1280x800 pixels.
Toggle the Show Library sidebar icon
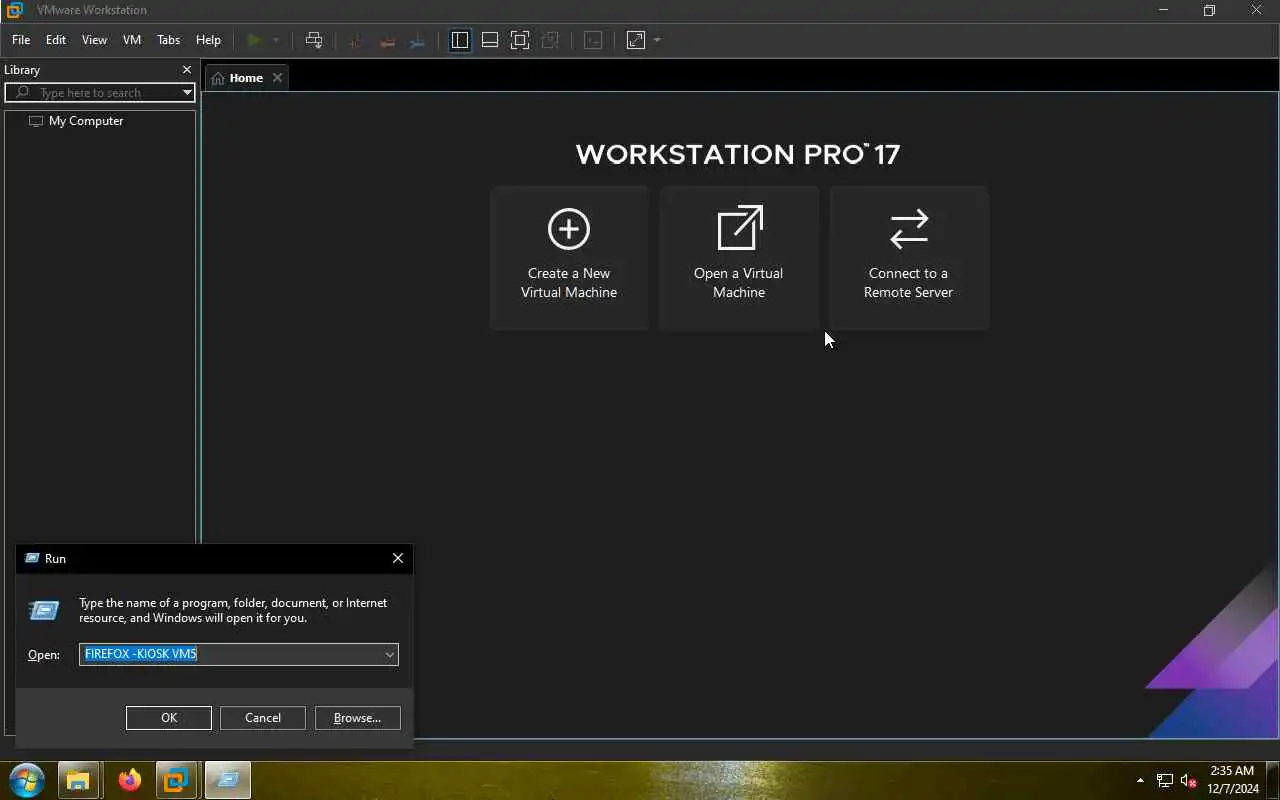[x=460, y=40]
